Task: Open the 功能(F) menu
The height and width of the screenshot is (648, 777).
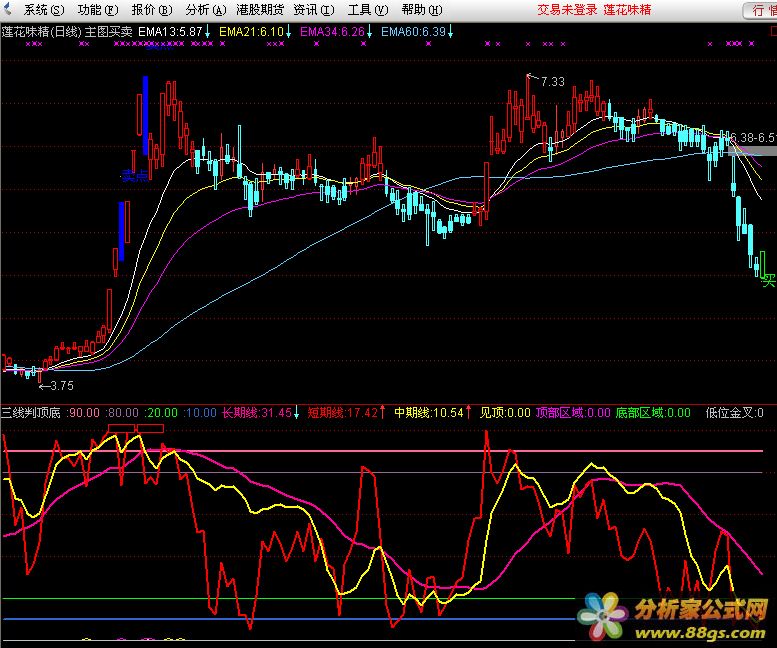Action: (x=97, y=10)
